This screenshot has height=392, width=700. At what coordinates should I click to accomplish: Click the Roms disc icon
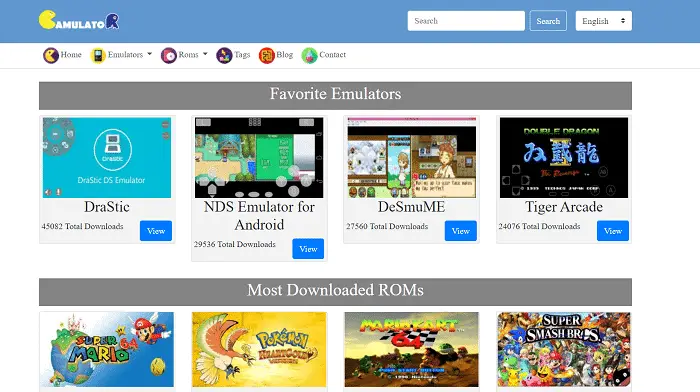pos(169,55)
